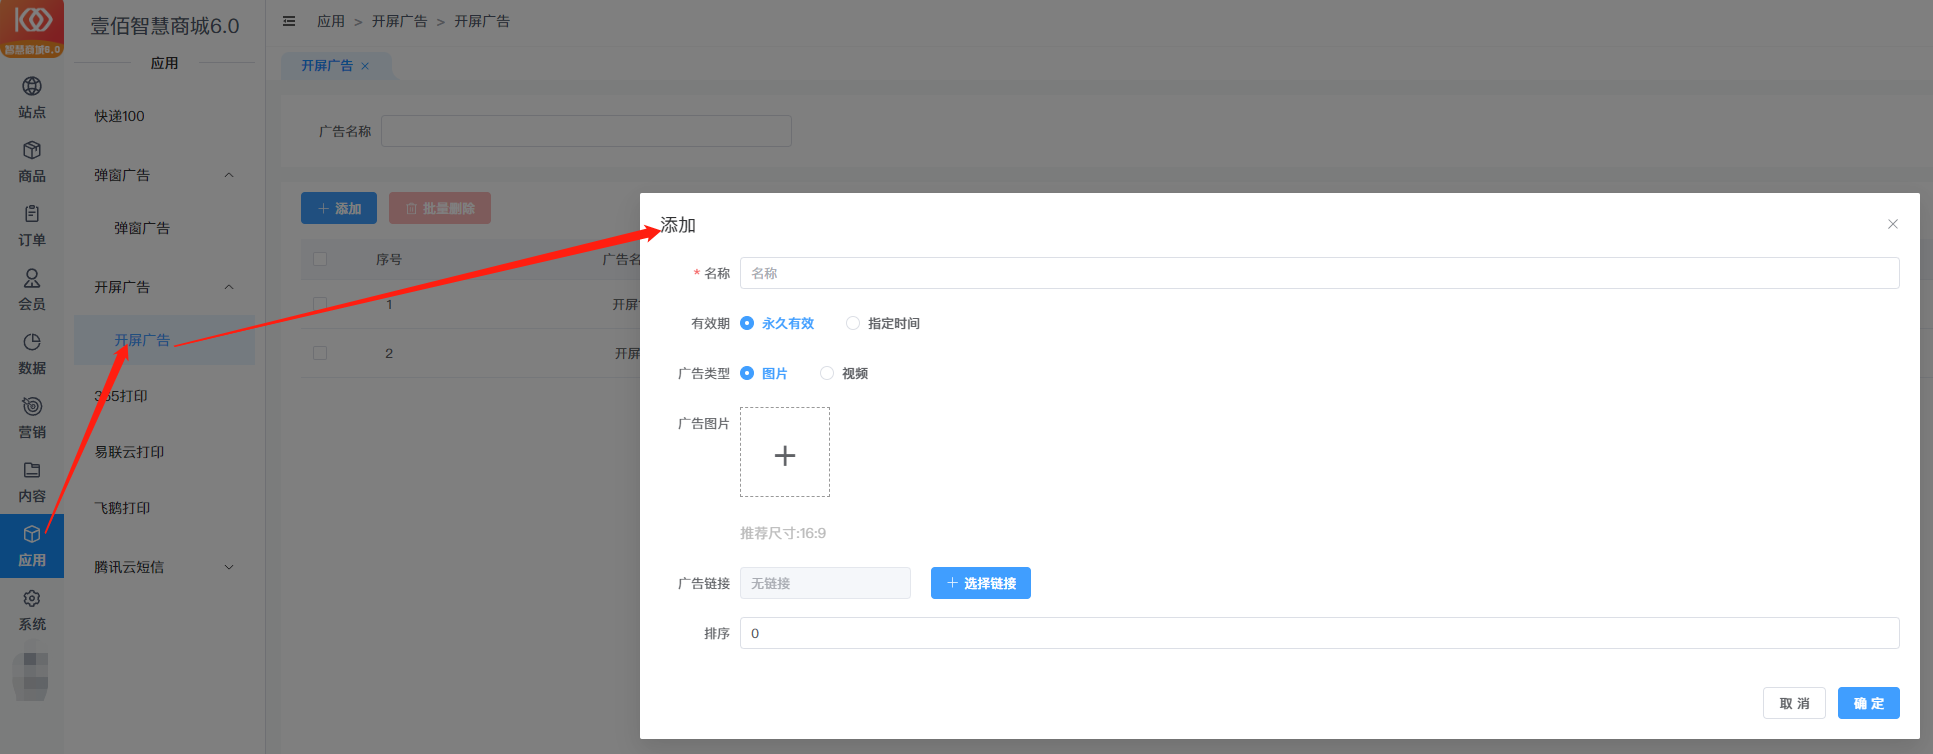The image size is (1933, 754).
Task: Open the 会员 sidebar section
Action: 32,290
